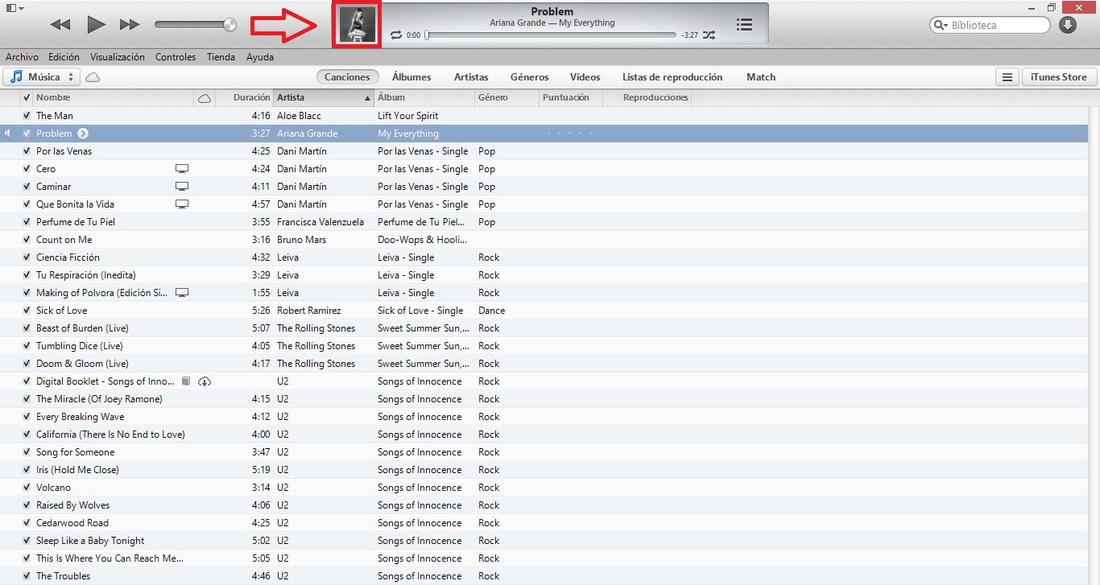
Task: Open the window menu icon at top-left
Action: point(15,8)
